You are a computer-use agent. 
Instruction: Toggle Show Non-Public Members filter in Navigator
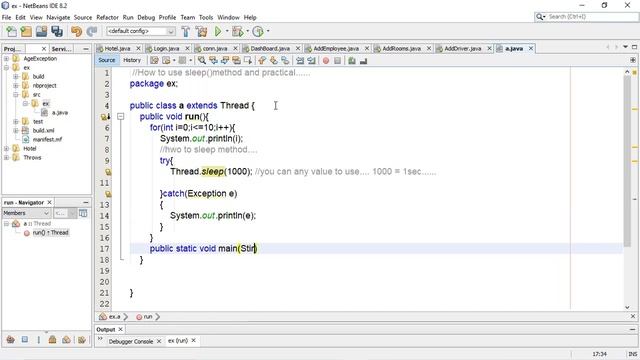pos(52,339)
